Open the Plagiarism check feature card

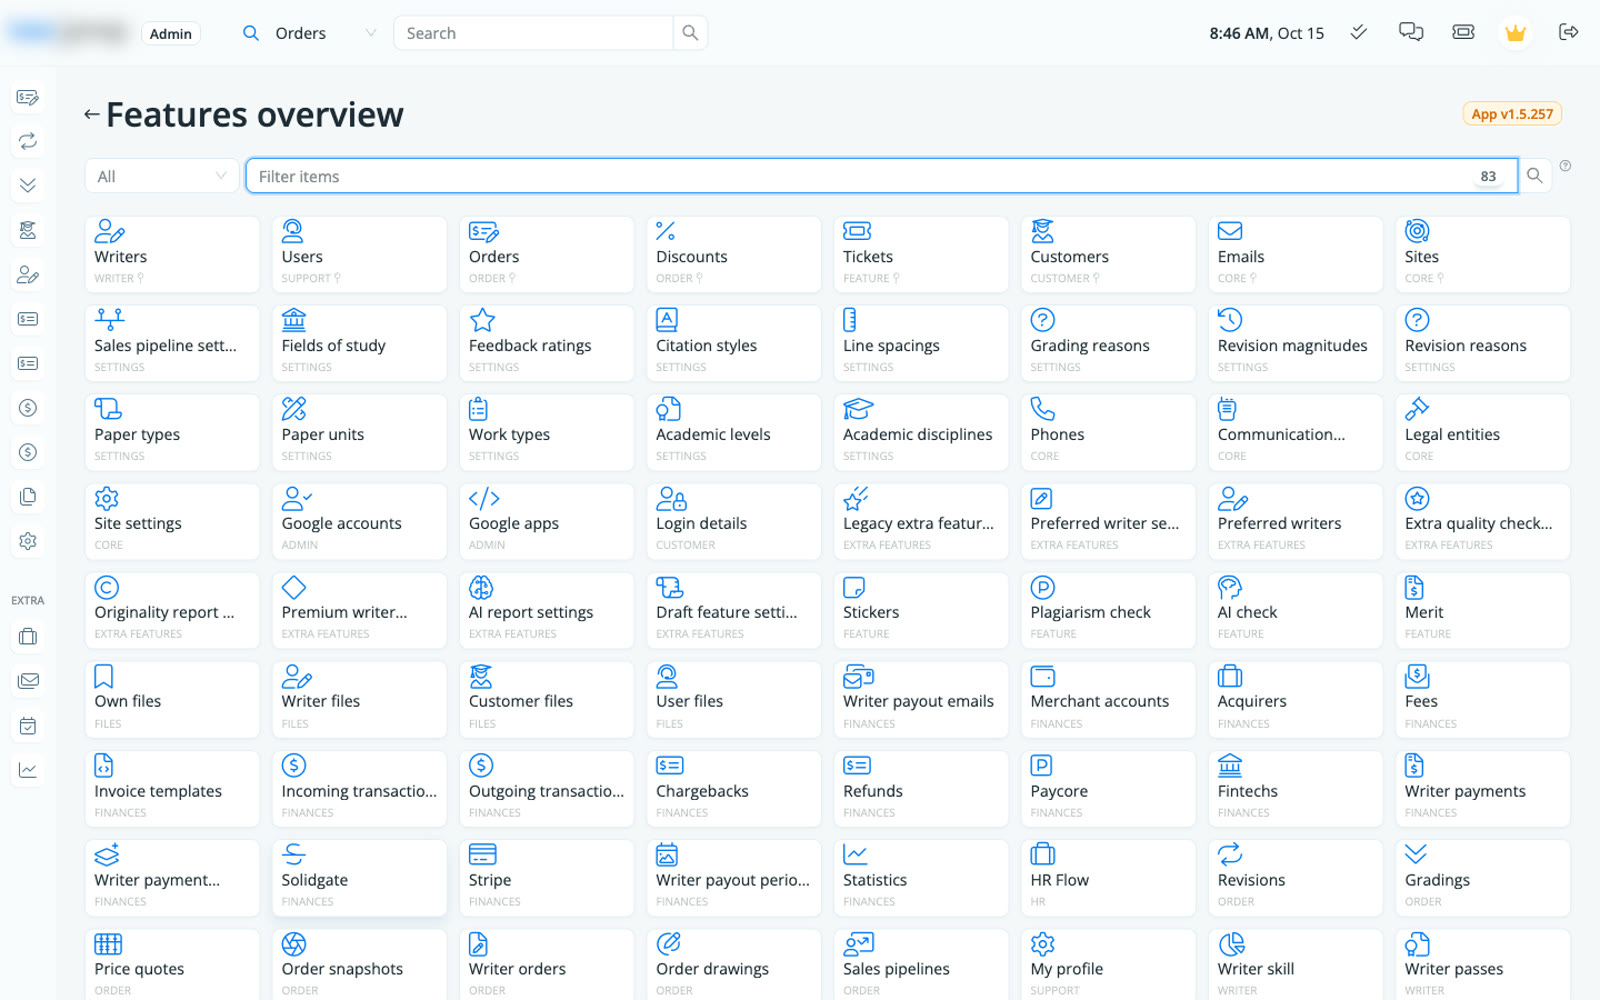pos(1108,611)
